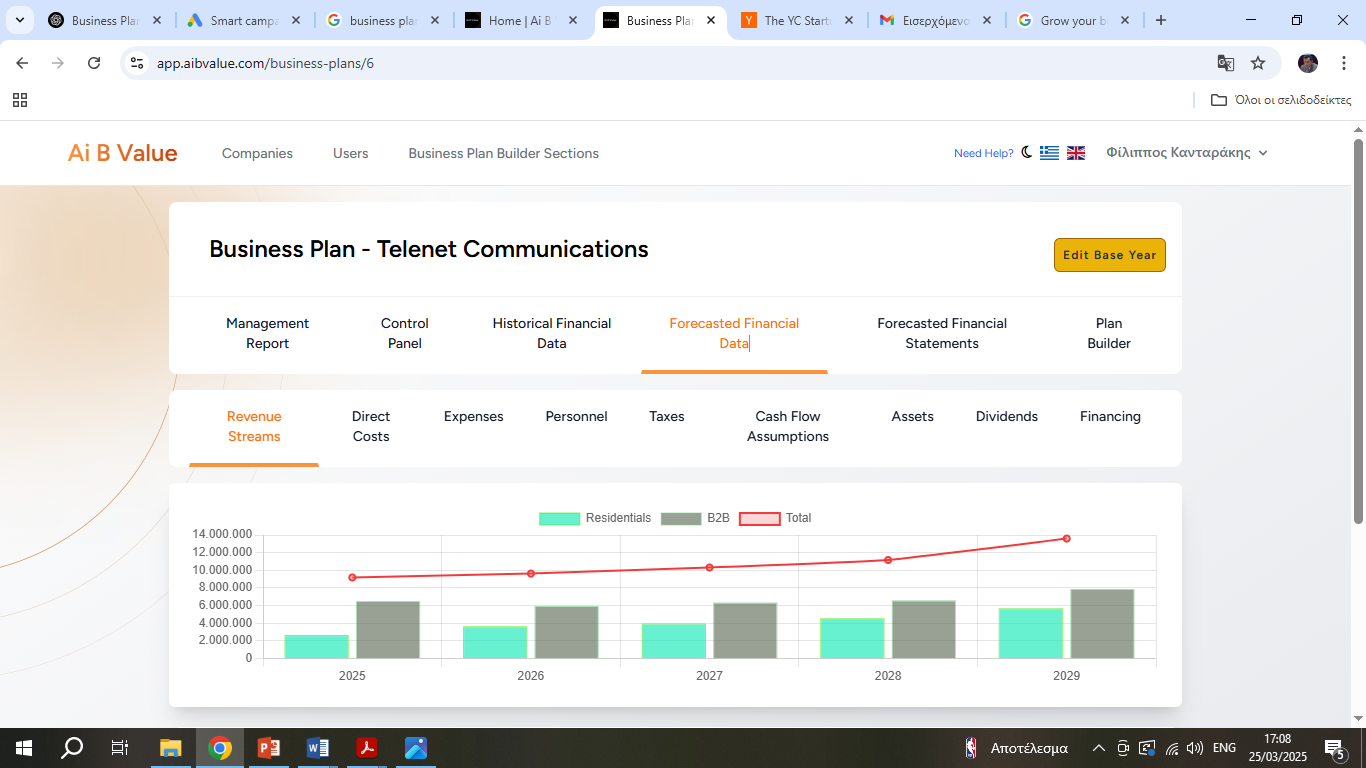Open Historical Financial Data tab
The width and height of the screenshot is (1366, 768).
tap(552, 333)
